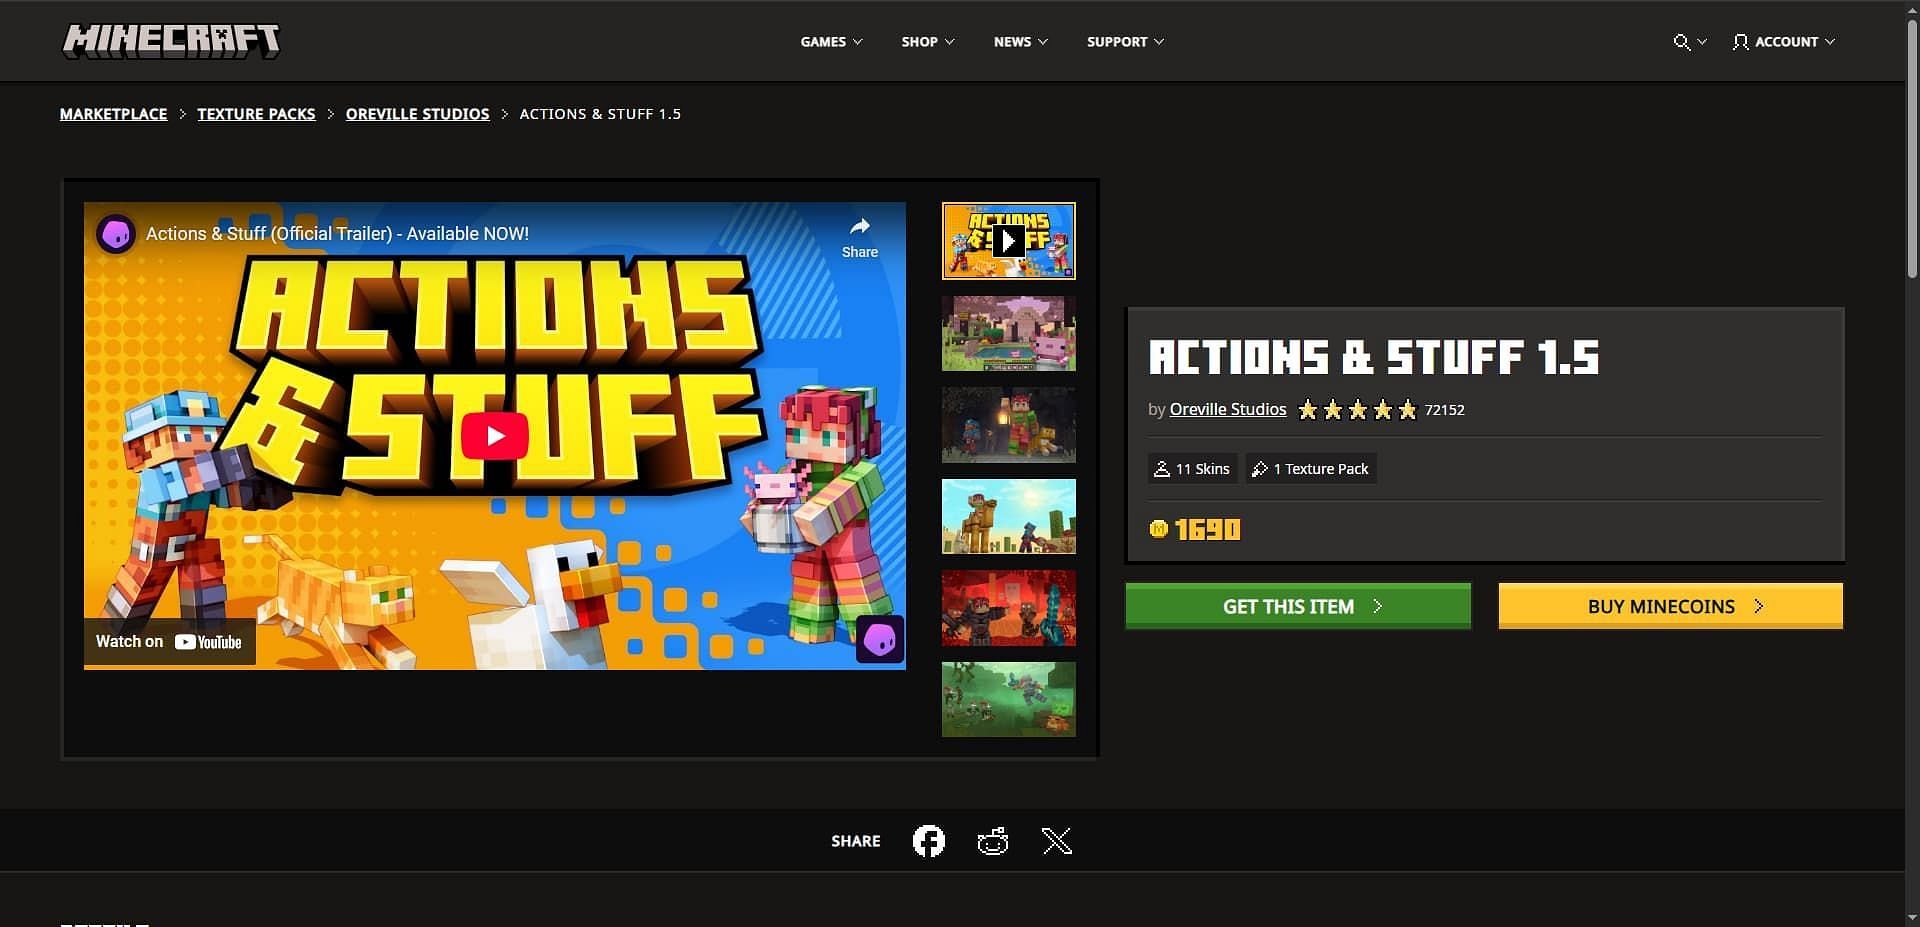Click the Minecoin price icon
Screen dimensions: 1920x927
[x=1158, y=529]
